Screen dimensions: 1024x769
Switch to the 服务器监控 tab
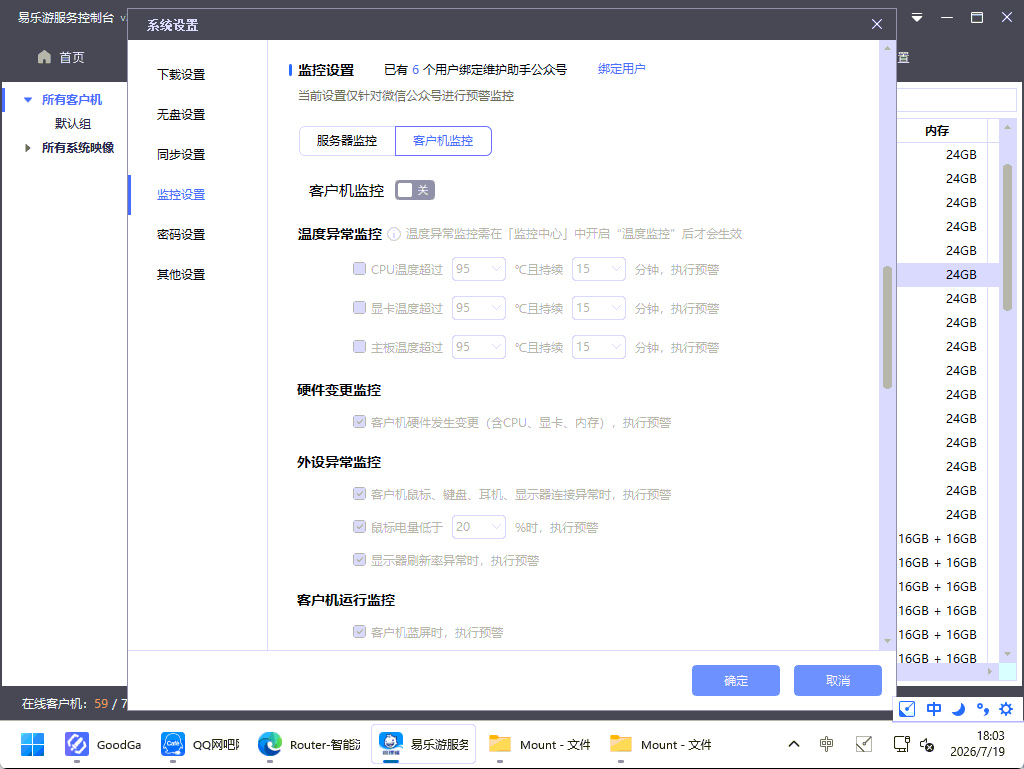coord(347,141)
